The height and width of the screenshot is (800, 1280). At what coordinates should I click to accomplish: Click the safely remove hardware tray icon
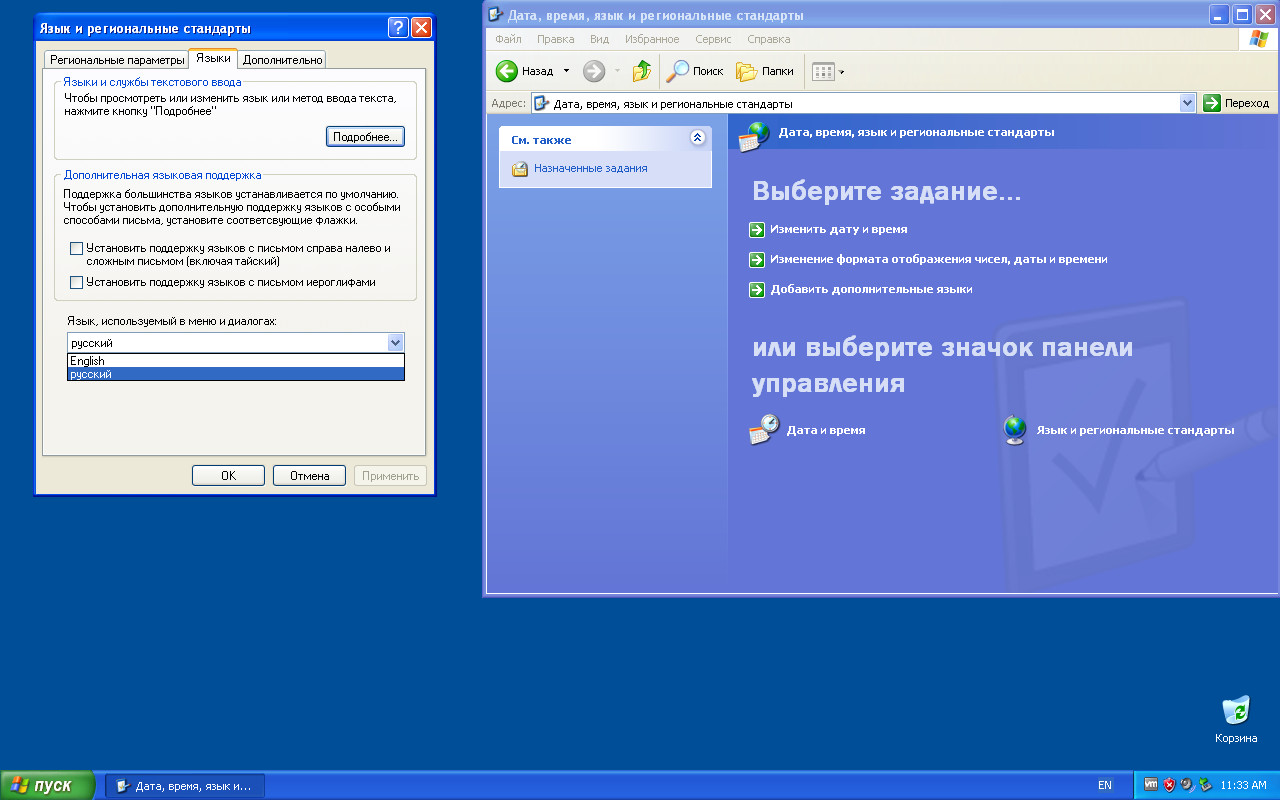pos(1205,785)
